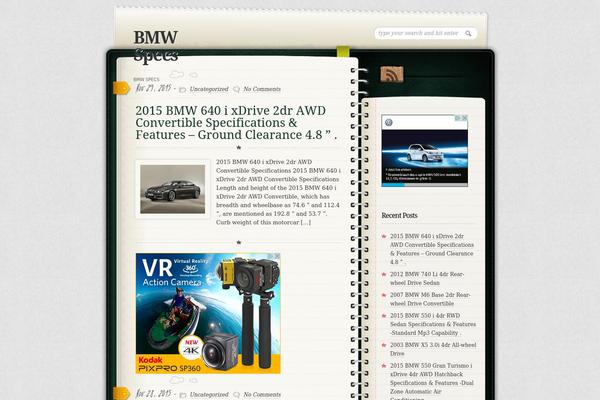
Task: Open recent post 2015 BMW 550 i 4dr RWD
Action: click(433, 324)
